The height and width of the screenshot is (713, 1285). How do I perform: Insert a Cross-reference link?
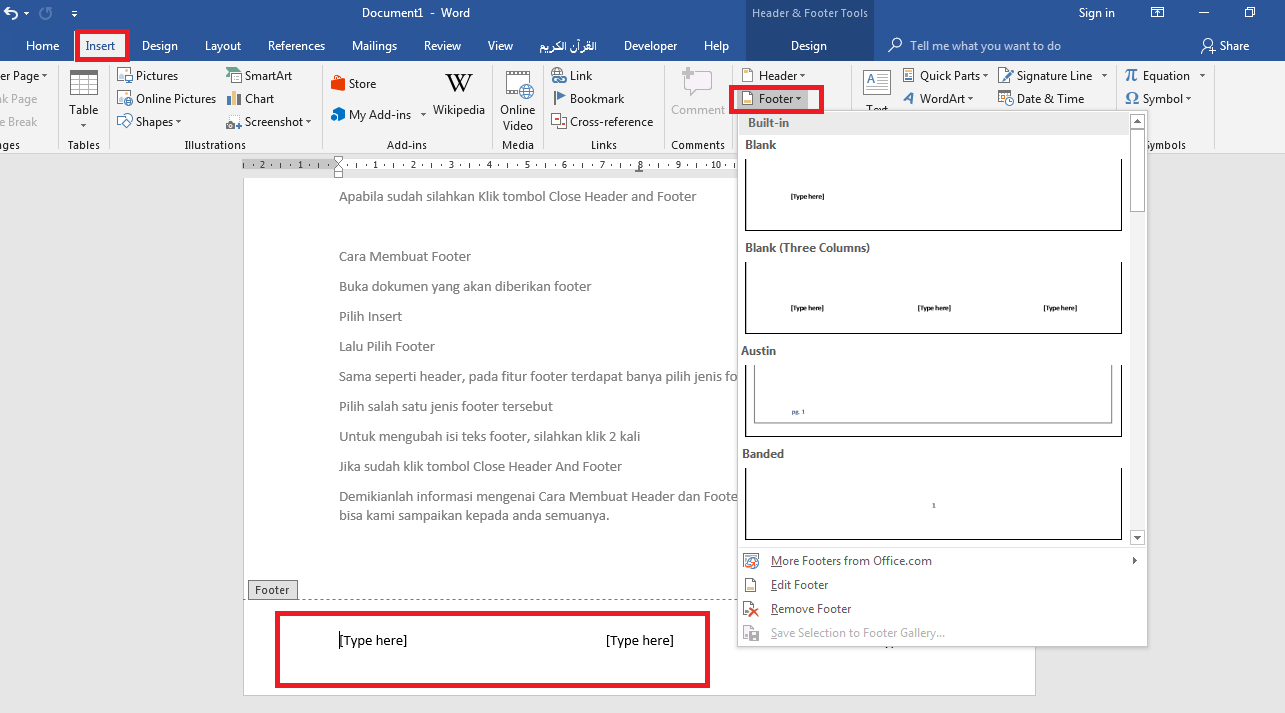coord(603,121)
